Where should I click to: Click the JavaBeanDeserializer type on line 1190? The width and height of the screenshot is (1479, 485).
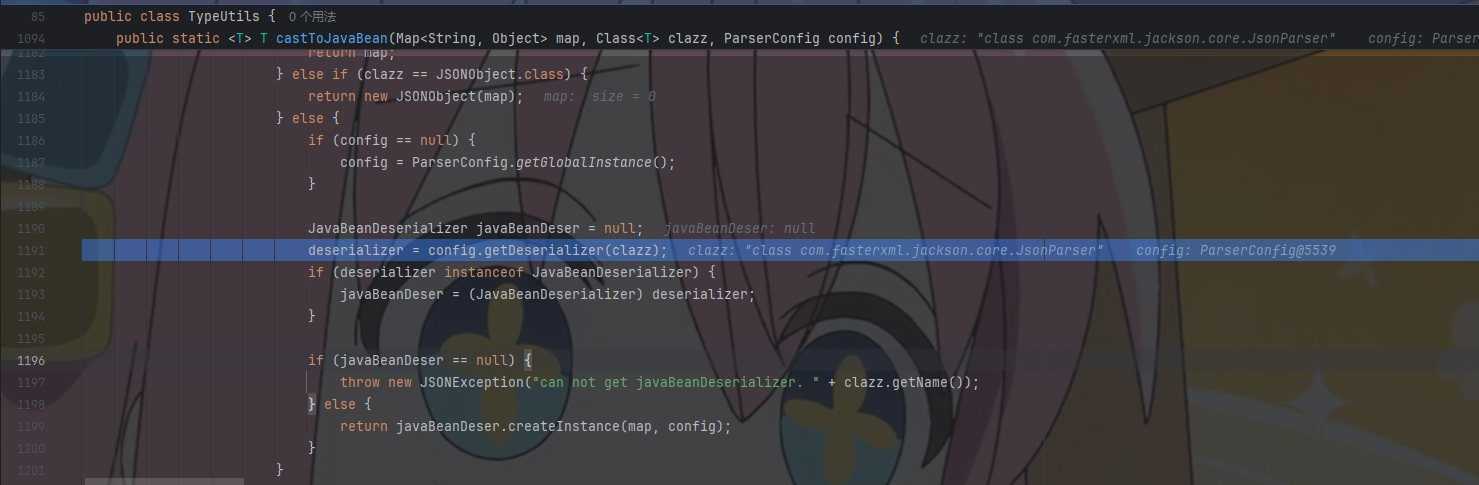pyautogui.click(x=388, y=228)
